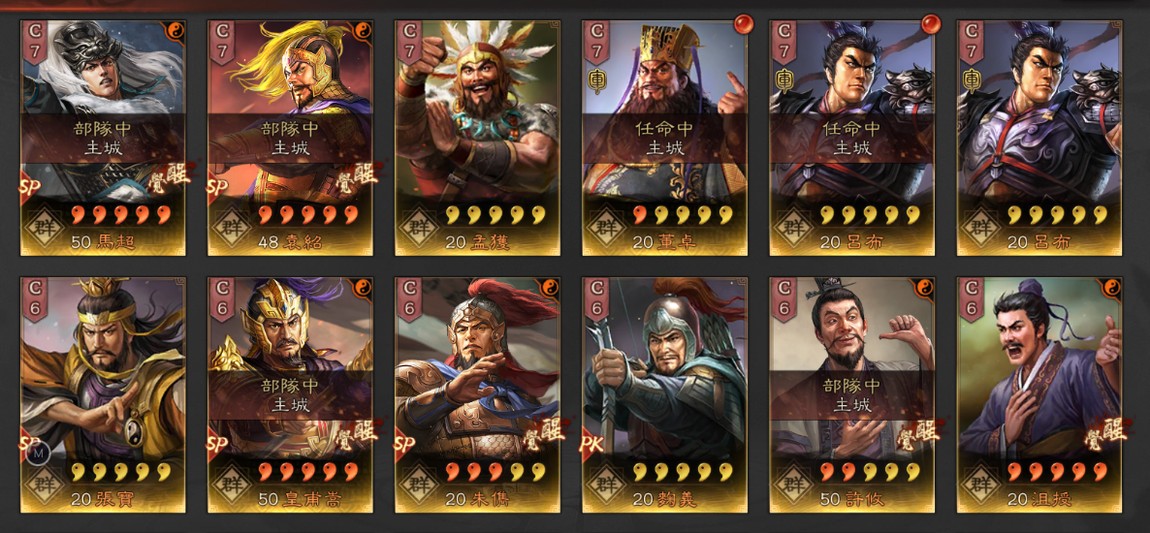Click the C6 cost badge on 沮授 card
The width and height of the screenshot is (1150, 533).
(971, 299)
